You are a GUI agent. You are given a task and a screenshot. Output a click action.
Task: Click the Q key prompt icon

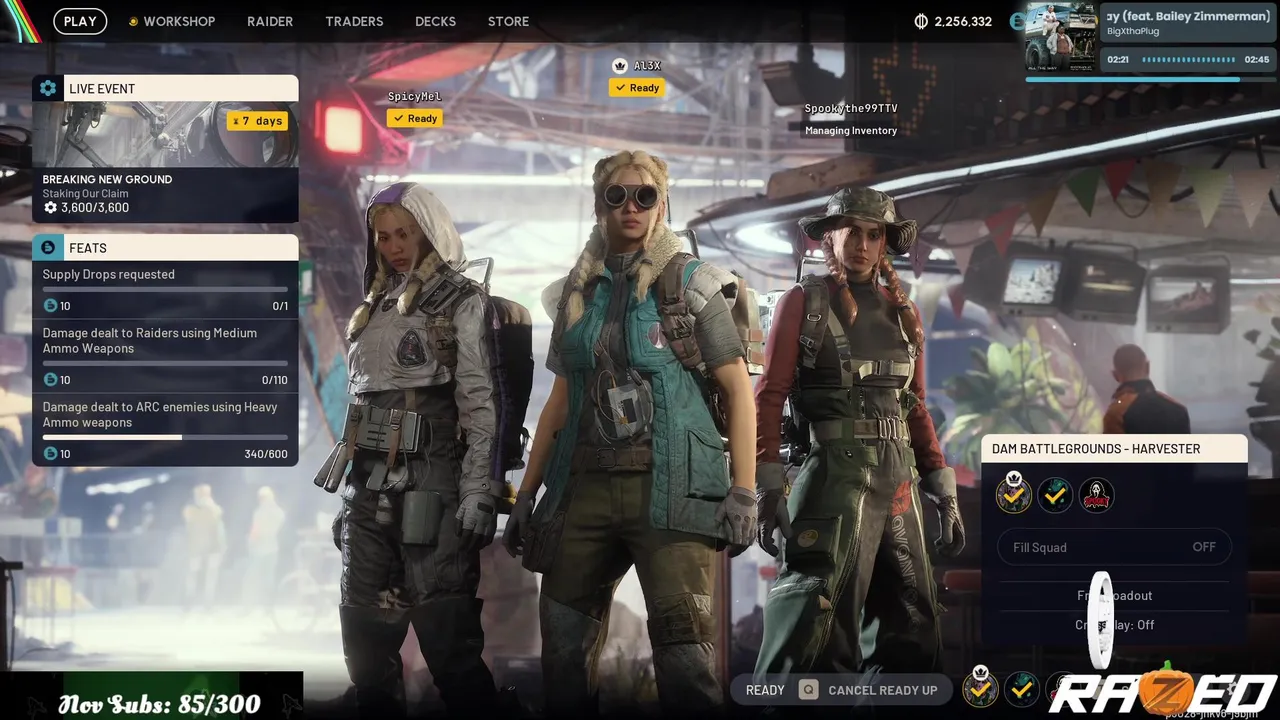808,689
